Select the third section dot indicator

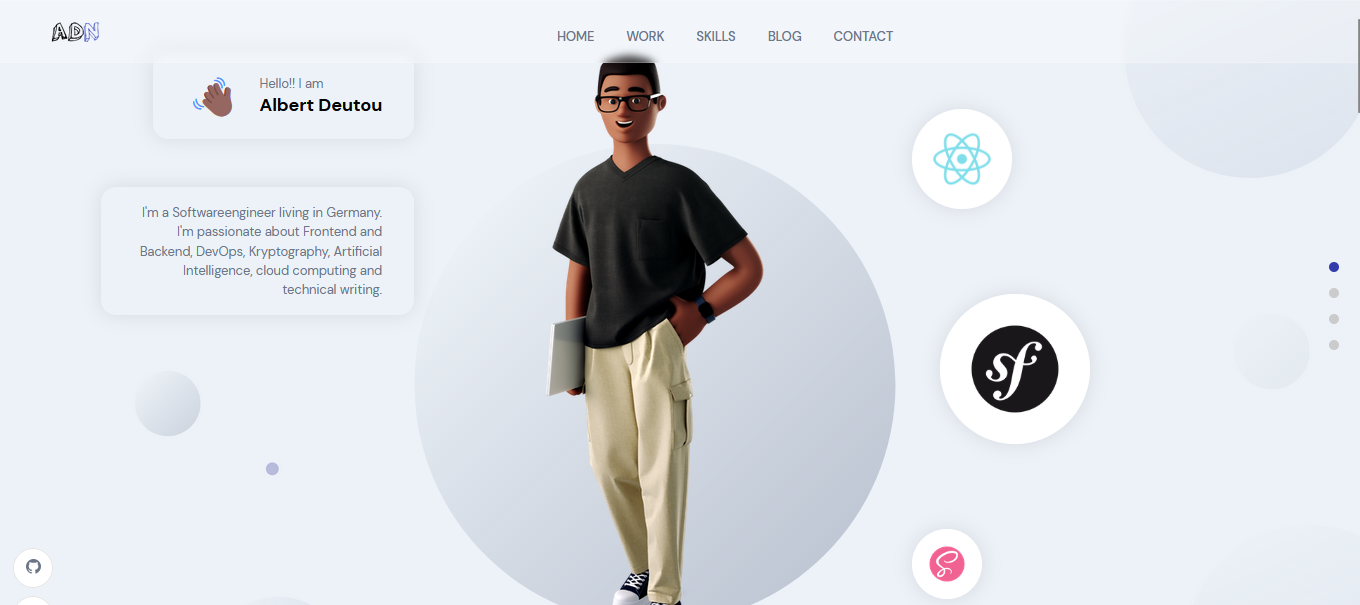(1334, 319)
